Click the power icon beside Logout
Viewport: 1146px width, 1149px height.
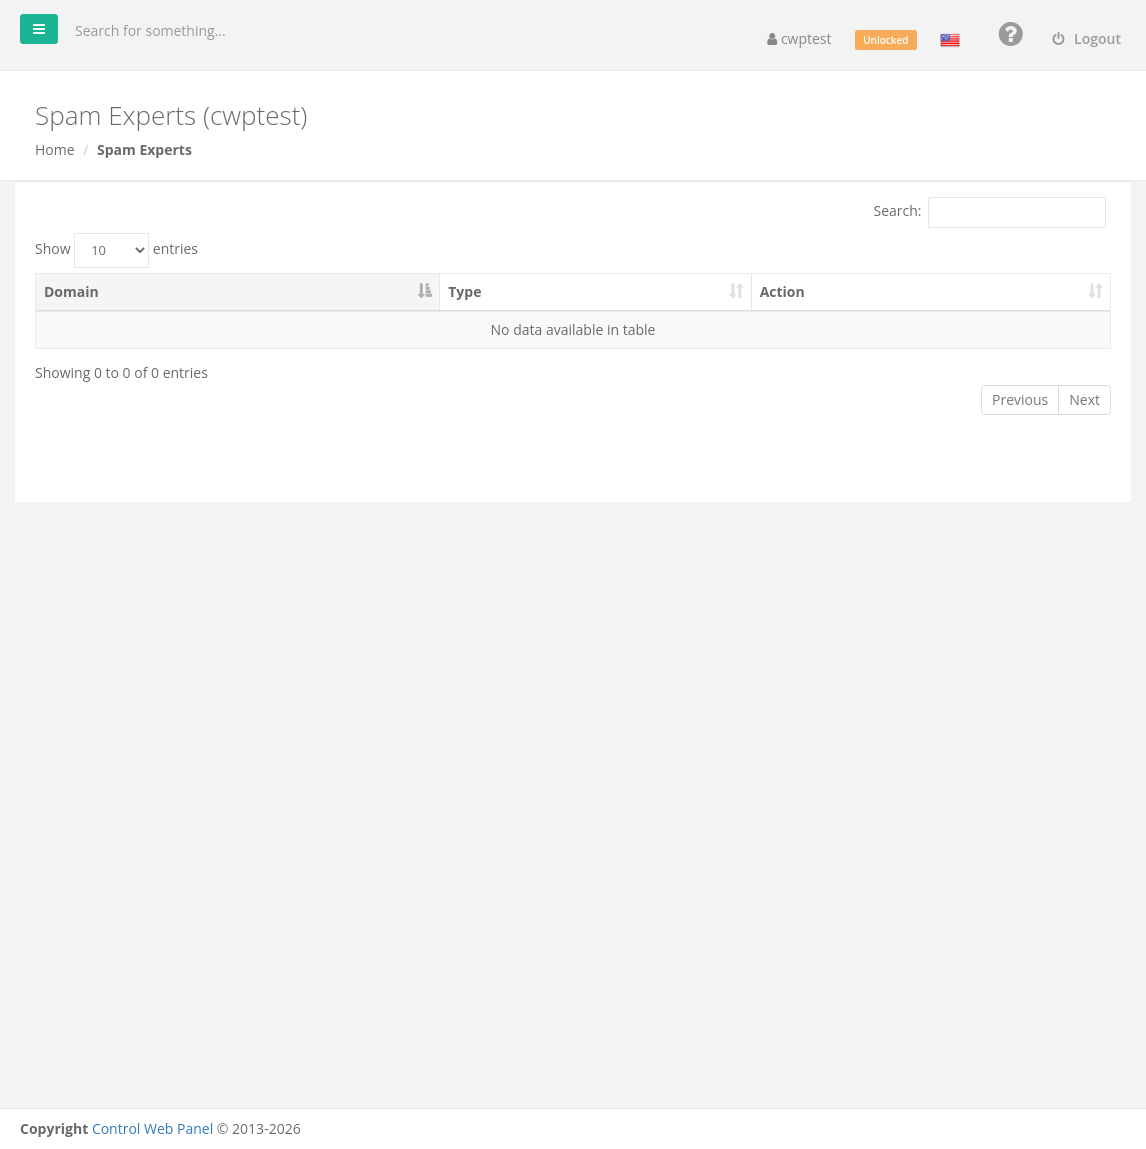pyautogui.click(x=1058, y=39)
